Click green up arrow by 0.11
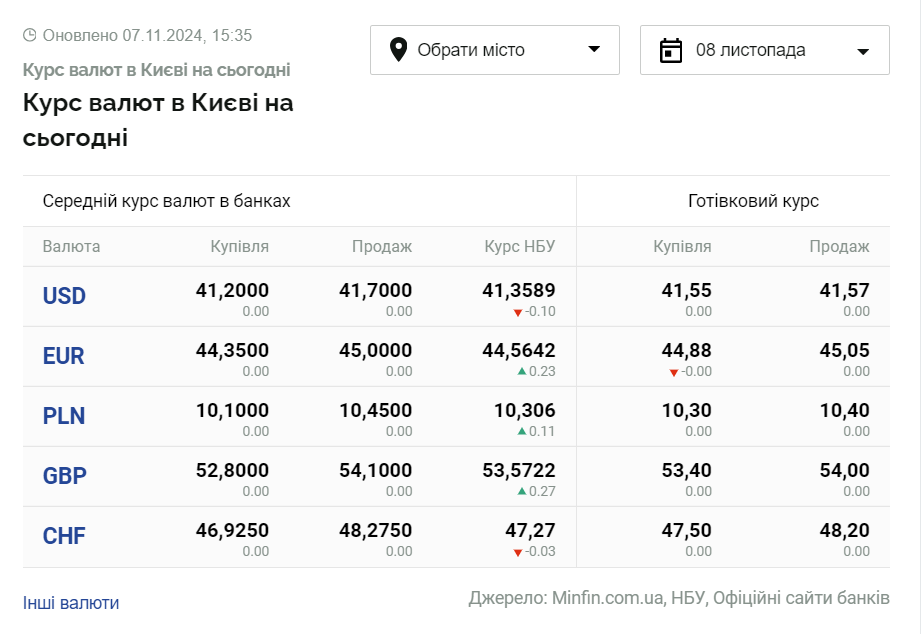The width and height of the screenshot is (921, 634). click(522, 431)
